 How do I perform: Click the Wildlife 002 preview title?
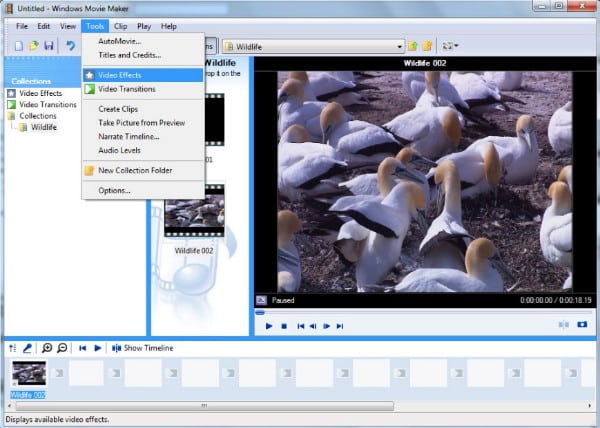coord(425,63)
